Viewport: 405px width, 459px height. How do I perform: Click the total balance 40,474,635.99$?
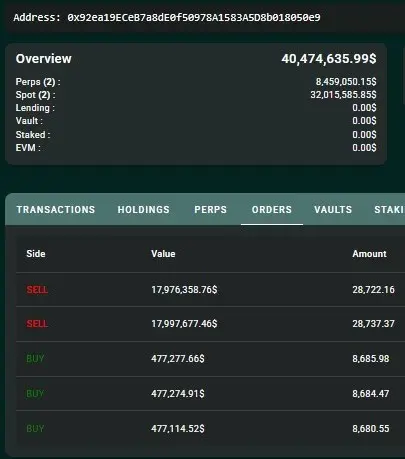click(x=329, y=59)
